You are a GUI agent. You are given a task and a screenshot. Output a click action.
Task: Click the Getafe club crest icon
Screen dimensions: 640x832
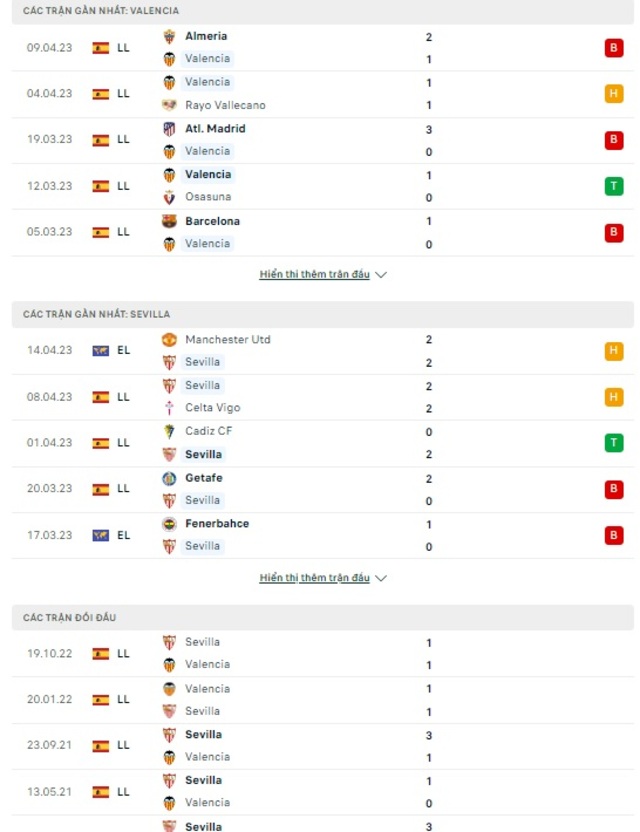169,478
